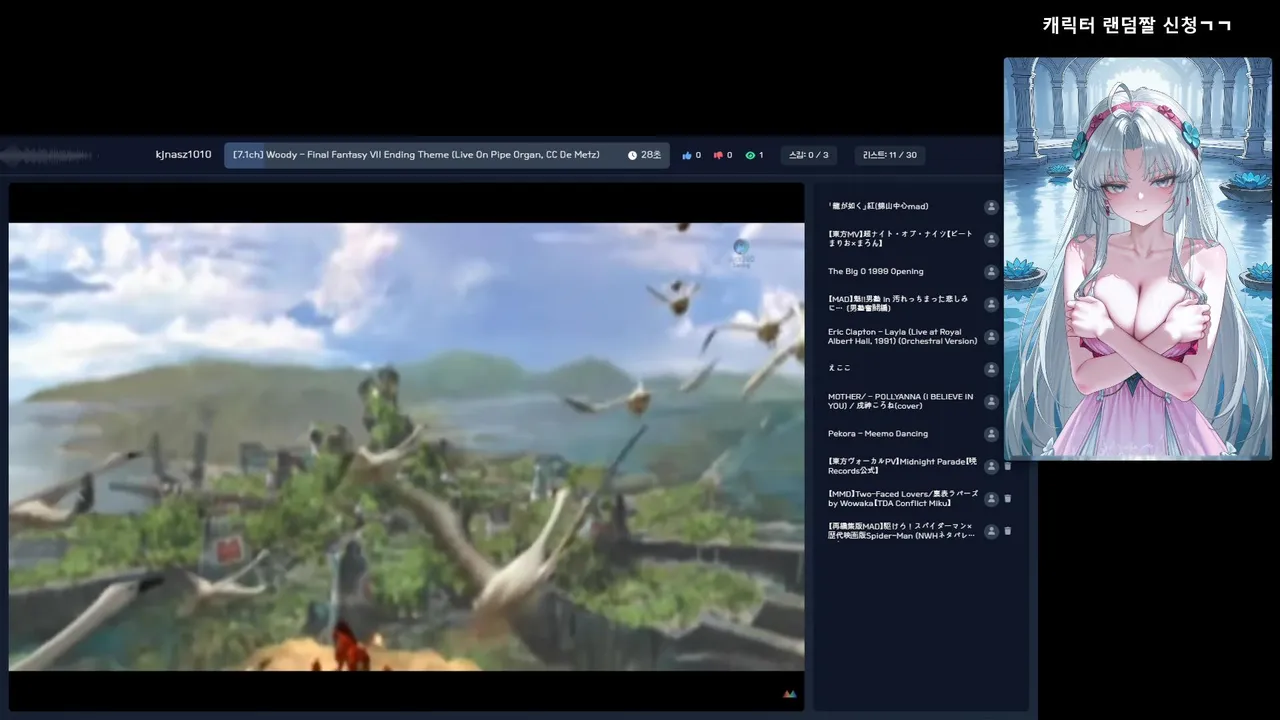Select playlist entry 東方ヴォーカルPV Midnight Parade

900,466
